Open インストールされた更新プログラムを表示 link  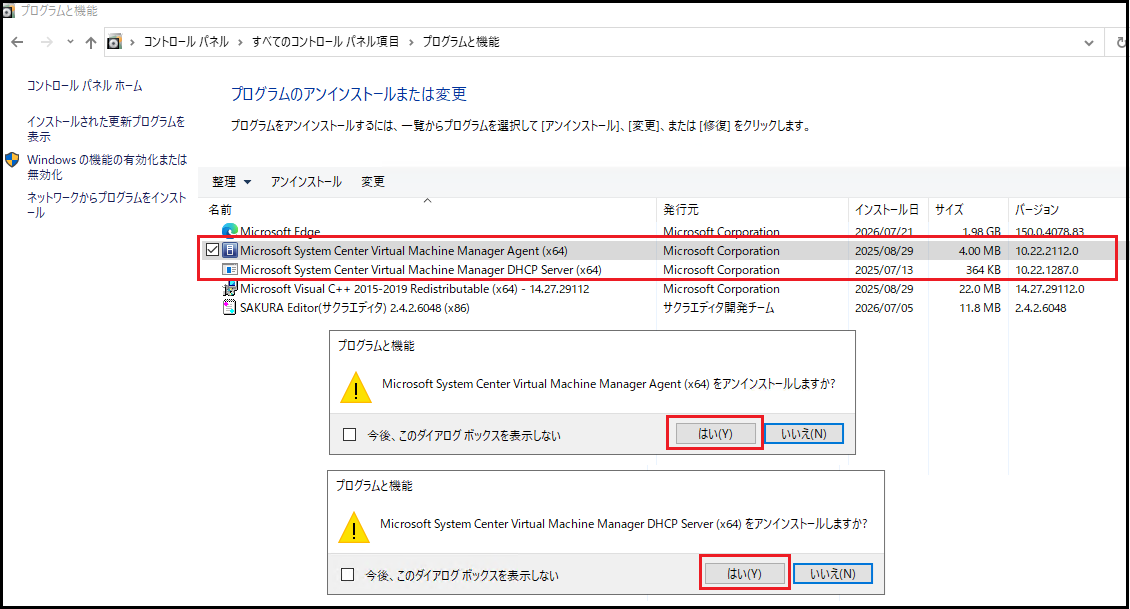(106, 129)
